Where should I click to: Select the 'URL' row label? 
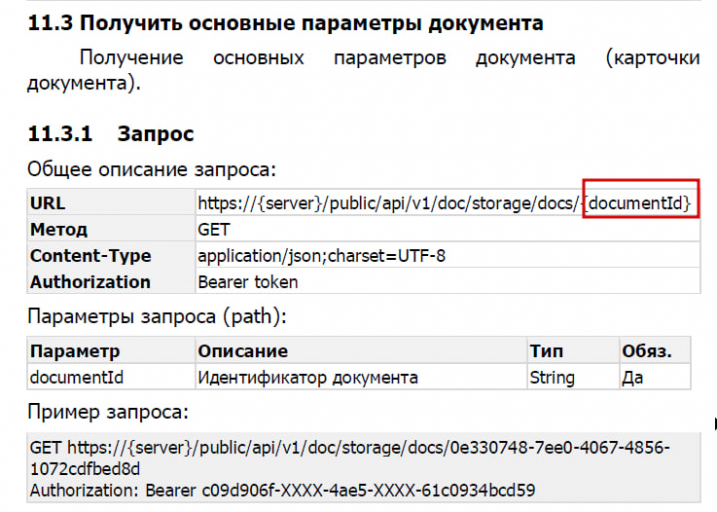pos(48,203)
